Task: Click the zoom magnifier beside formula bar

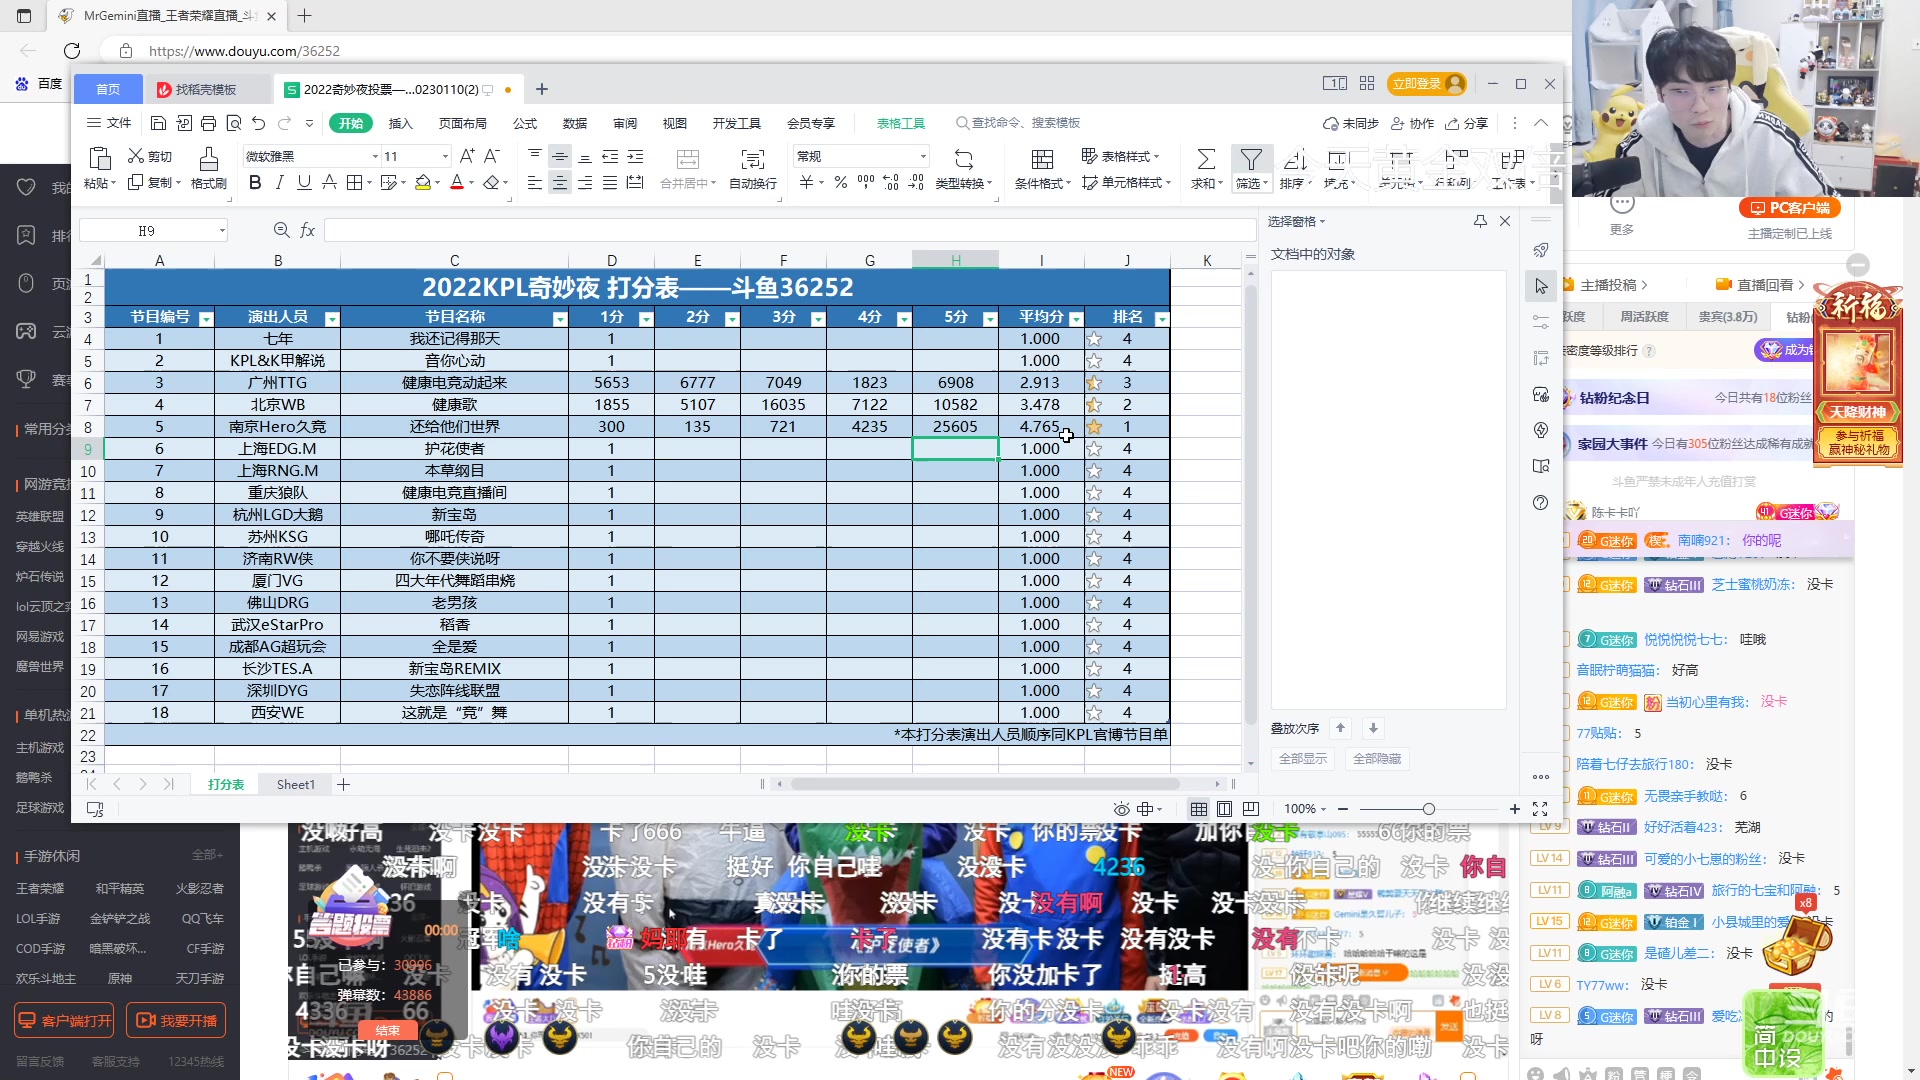Action: (x=282, y=231)
